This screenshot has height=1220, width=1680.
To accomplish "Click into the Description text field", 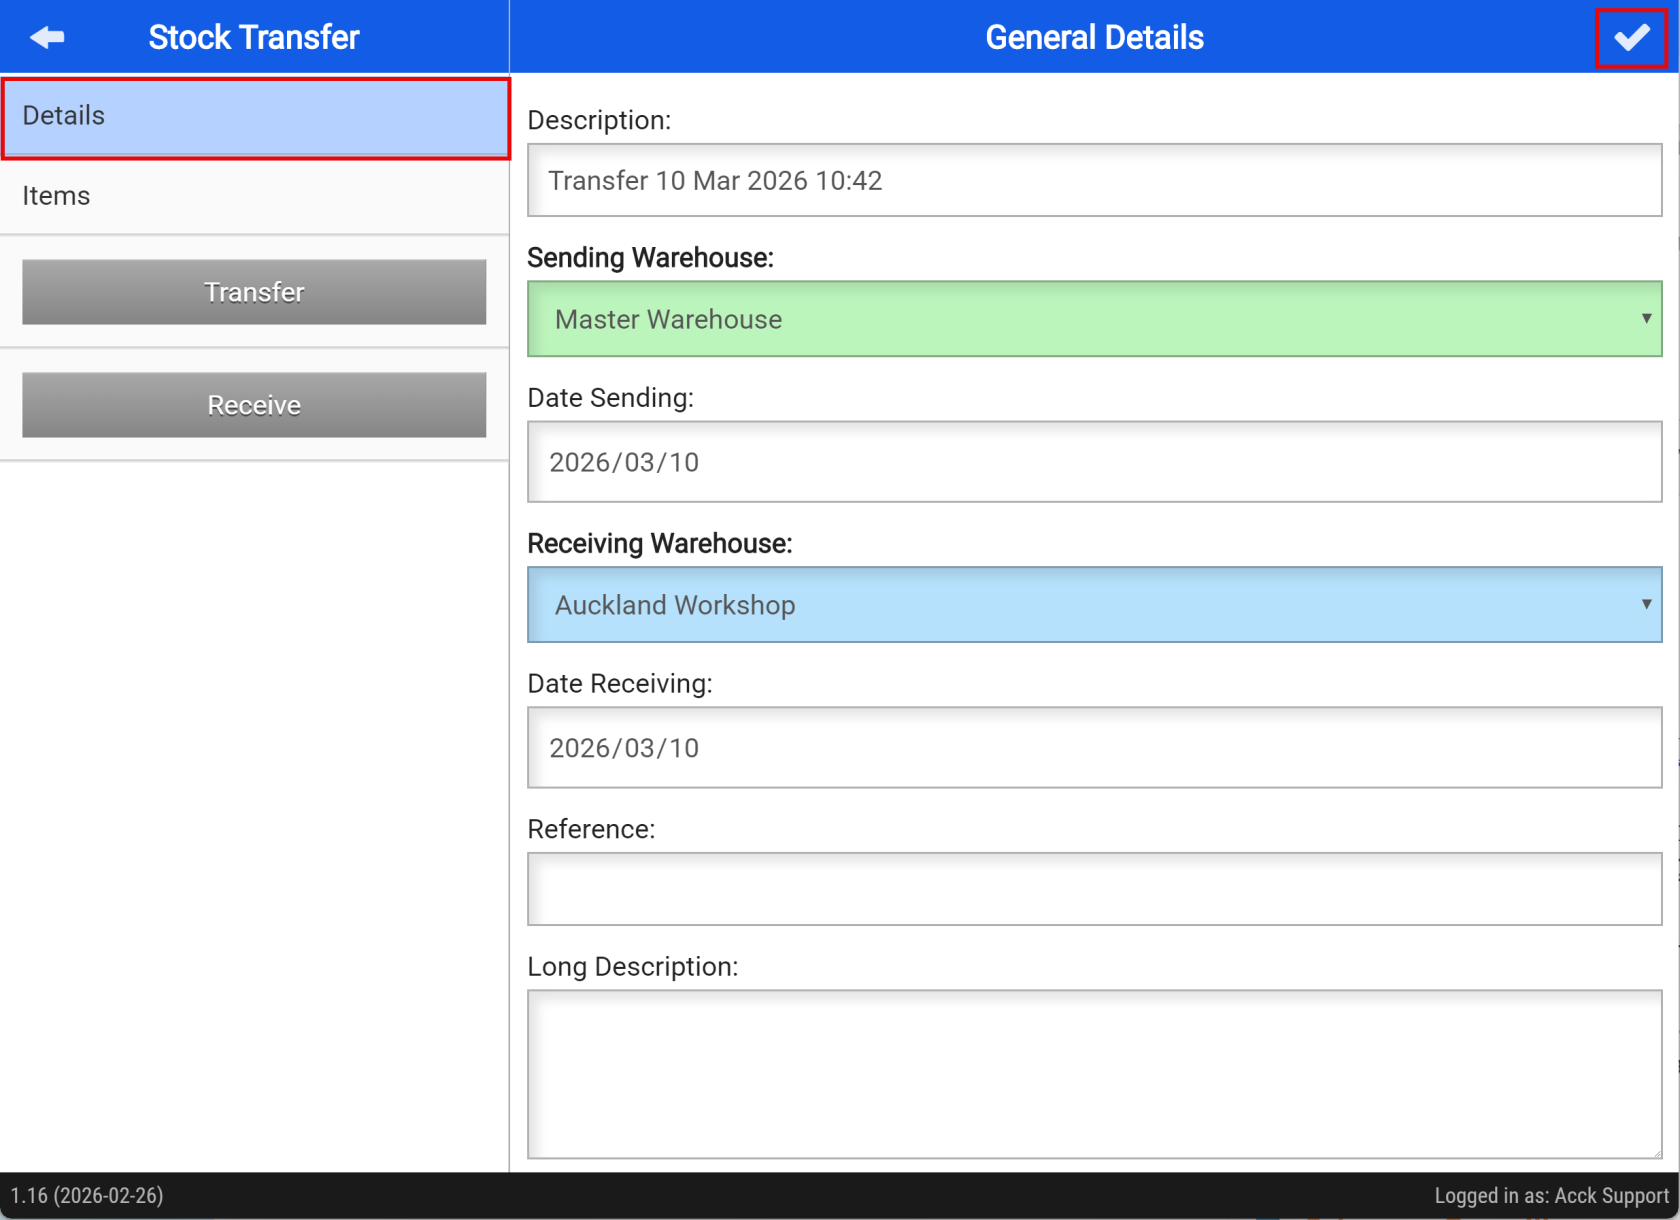I will click(x=1094, y=181).
